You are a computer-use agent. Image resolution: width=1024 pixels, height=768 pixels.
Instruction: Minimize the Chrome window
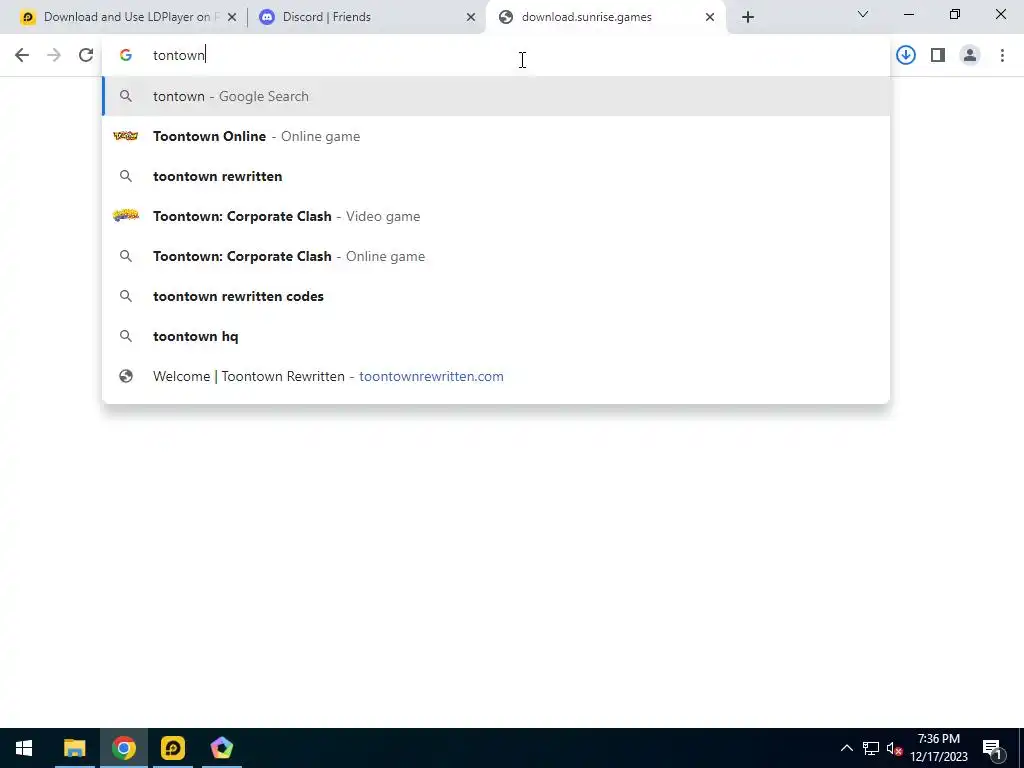(908, 14)
